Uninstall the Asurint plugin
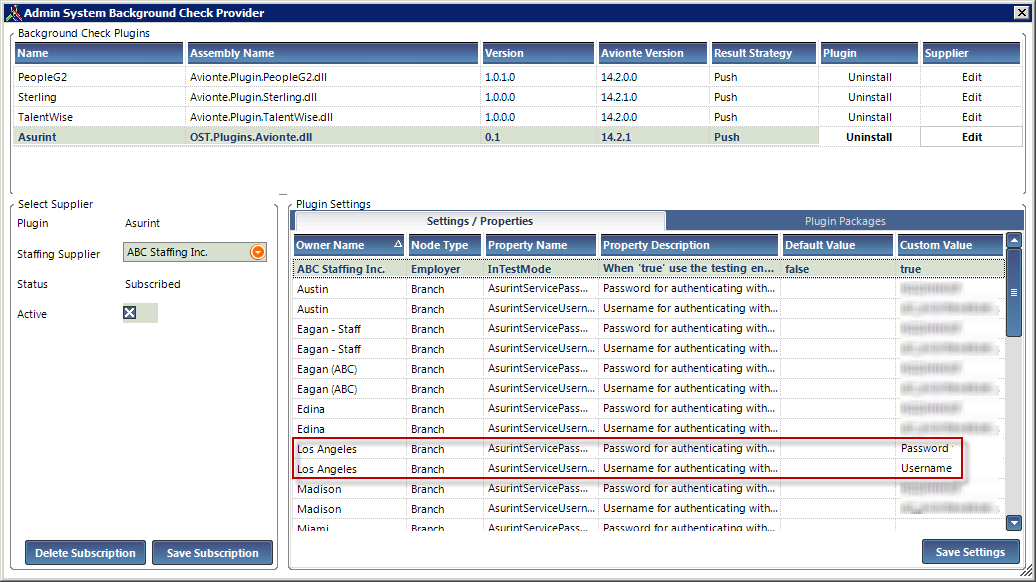The height and width of the screenshot is (582, 1036). [868, 137]
